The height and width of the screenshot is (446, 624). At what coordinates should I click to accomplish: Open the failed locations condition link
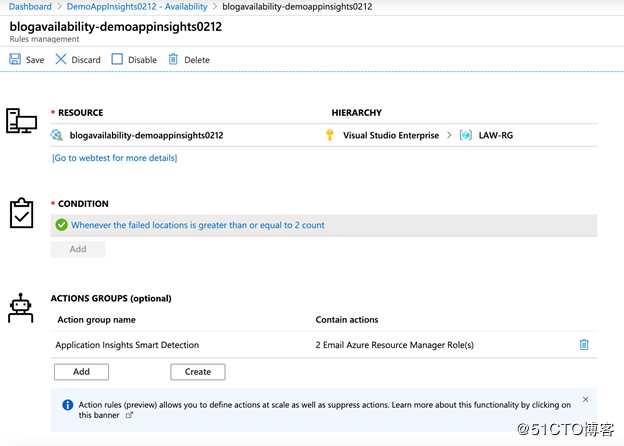[198, 225]
